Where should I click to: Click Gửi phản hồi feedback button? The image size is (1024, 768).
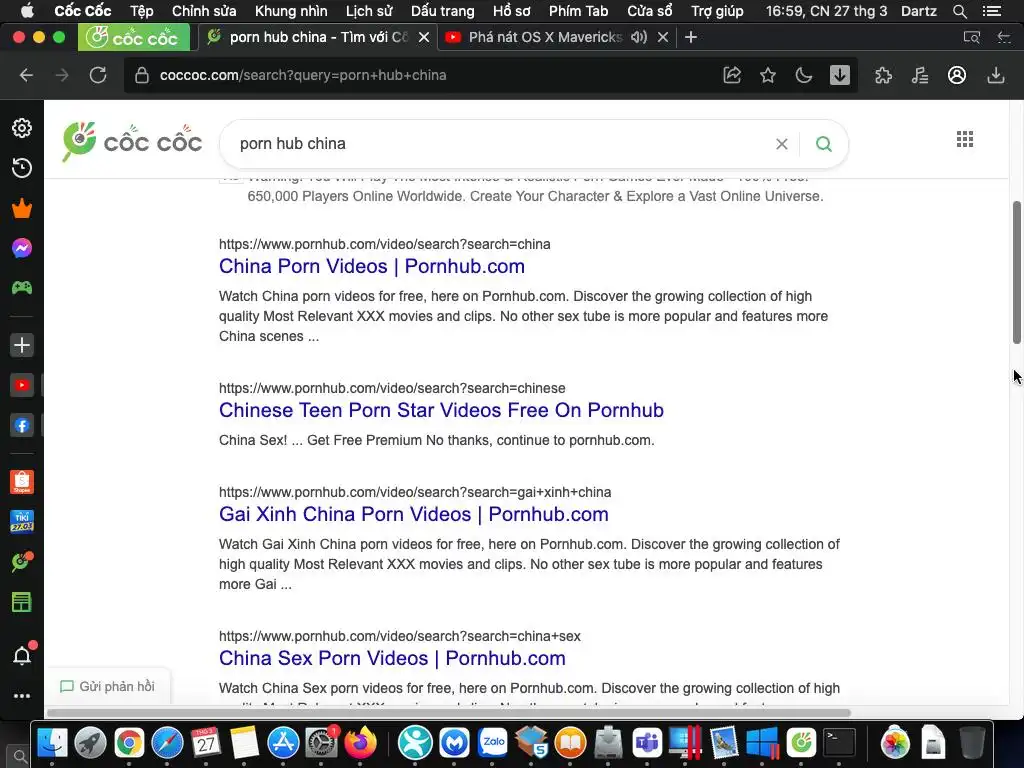coord(108,686)
